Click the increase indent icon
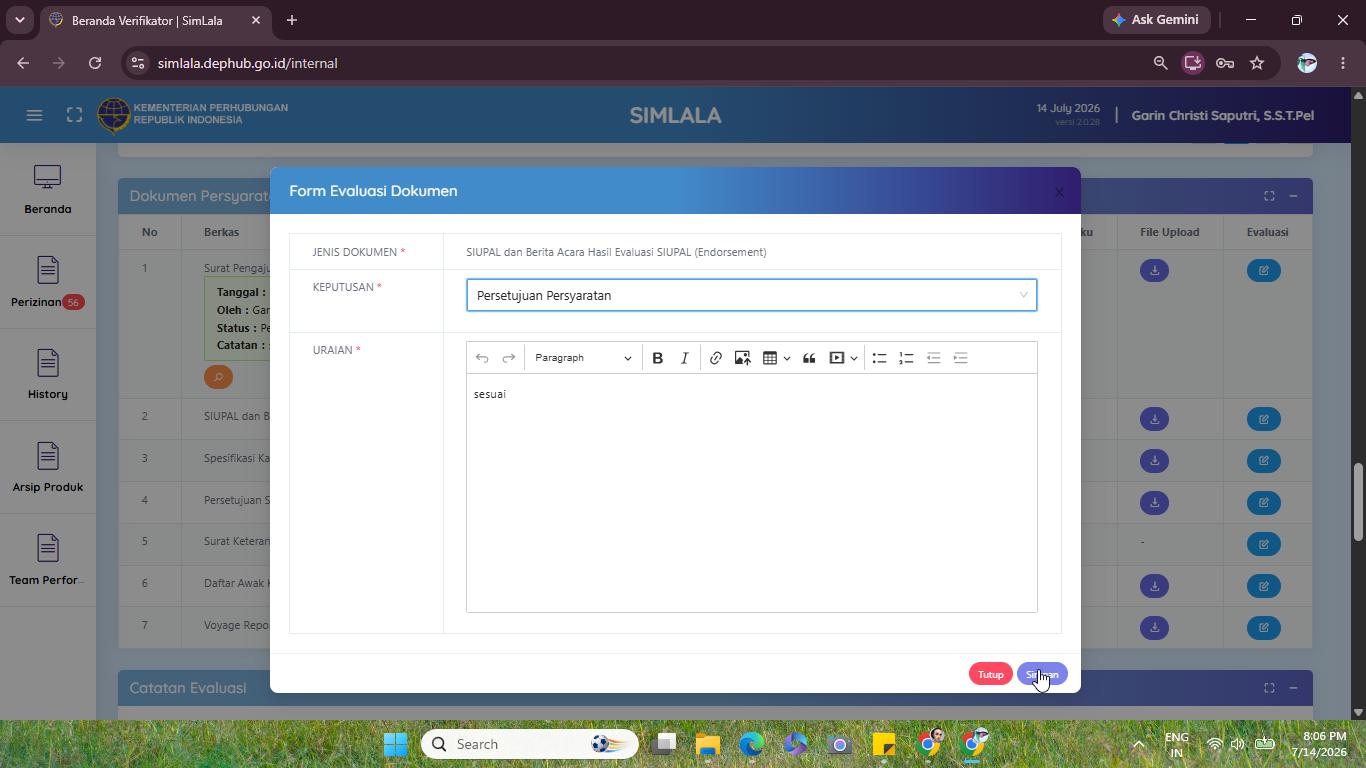The height and width of the screenshot is (768, 1366). tap(960, 358)
